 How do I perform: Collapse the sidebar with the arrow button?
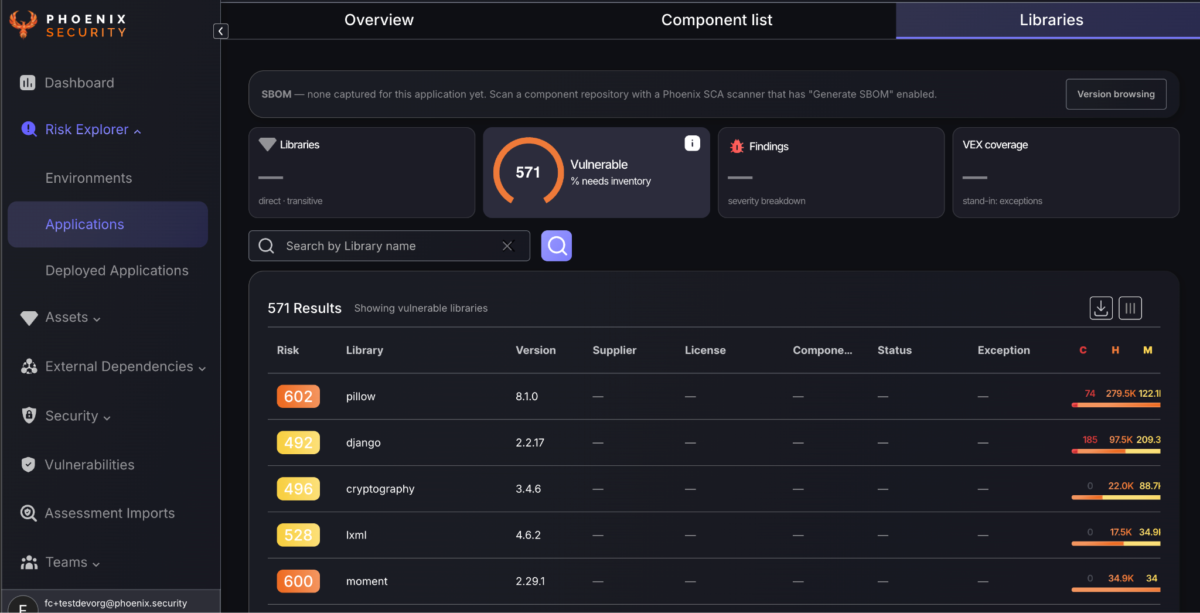click(221, 31)
